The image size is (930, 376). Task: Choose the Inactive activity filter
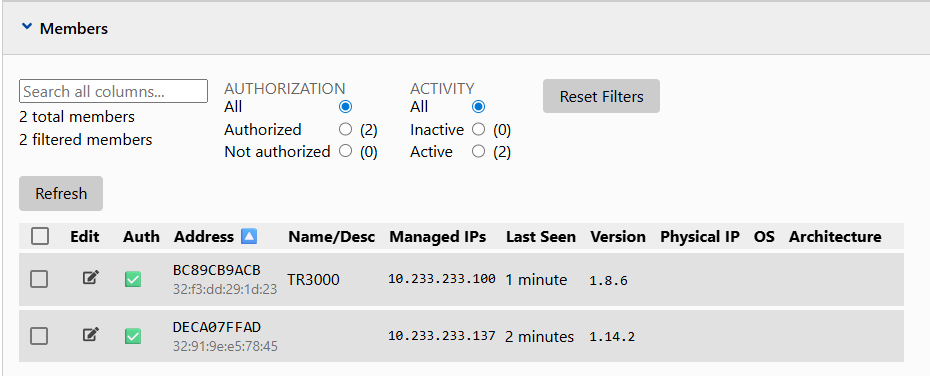click(478, 129)
